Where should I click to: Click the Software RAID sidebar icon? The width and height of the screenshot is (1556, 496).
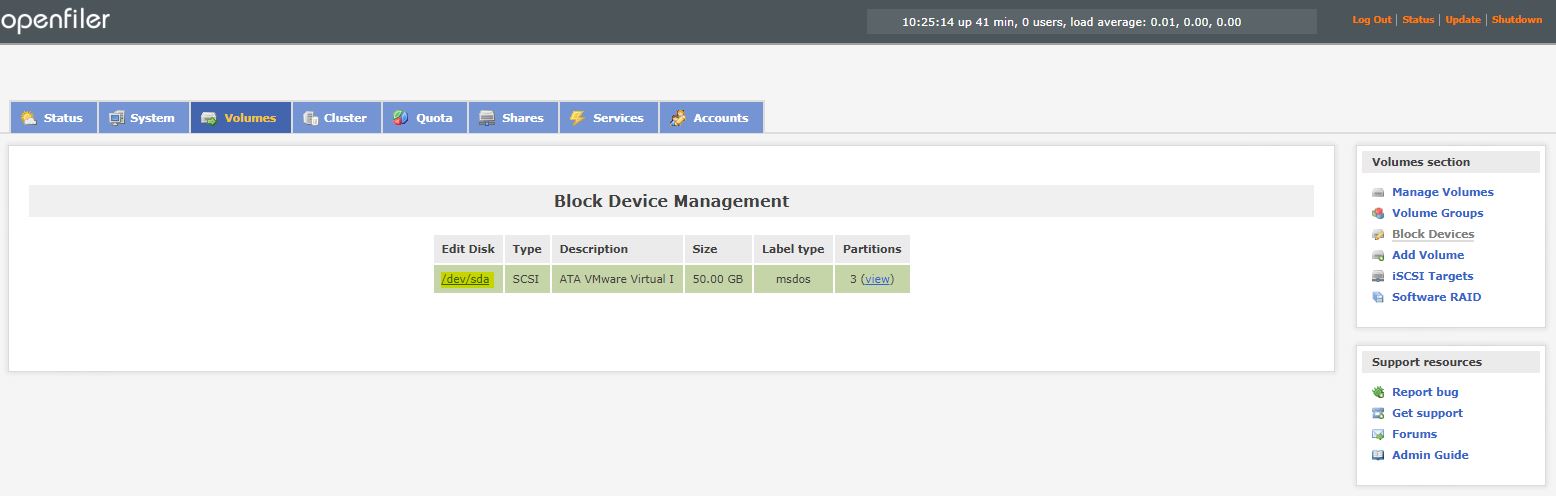point(1378,297)
